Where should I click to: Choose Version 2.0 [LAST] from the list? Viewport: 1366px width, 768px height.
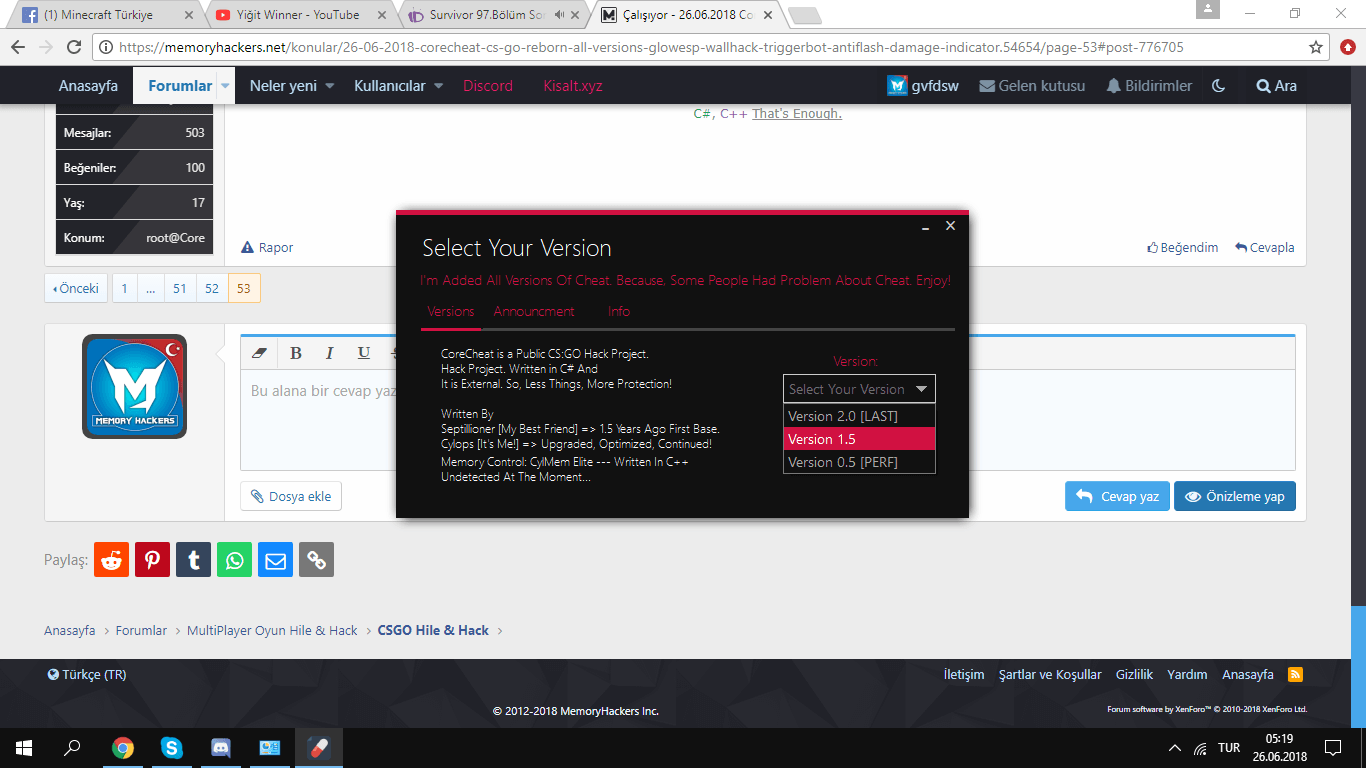[859, 416]
